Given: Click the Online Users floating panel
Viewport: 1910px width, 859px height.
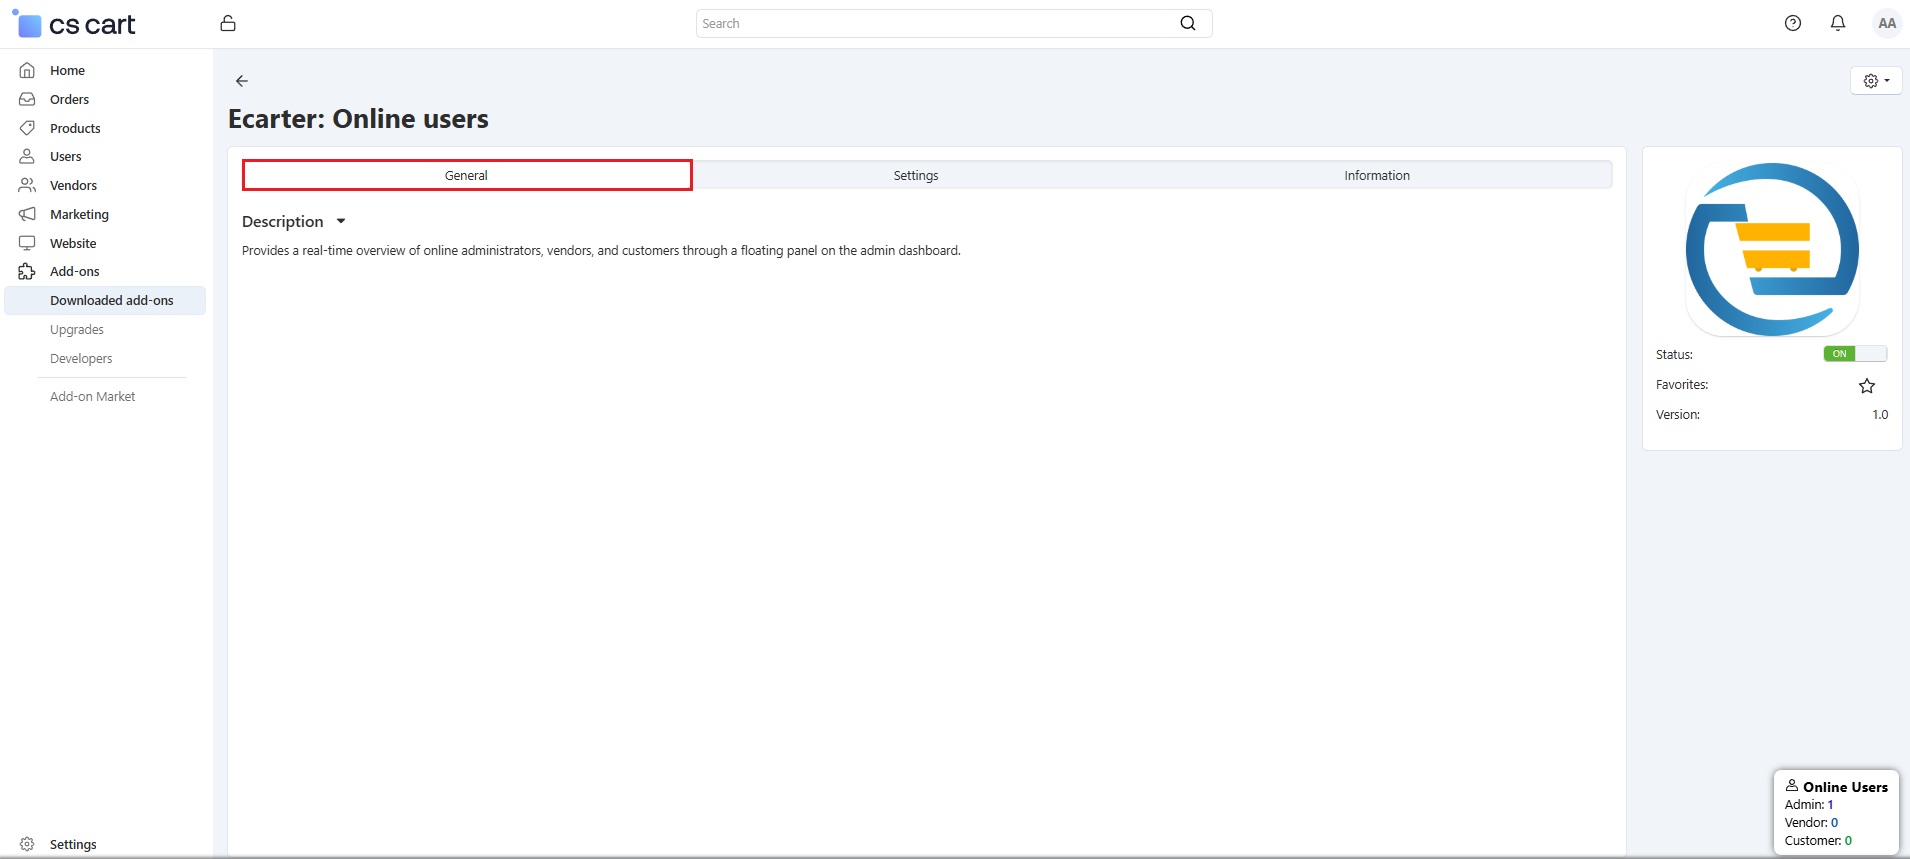Looking at the screenshot, I should (1835, 812).
